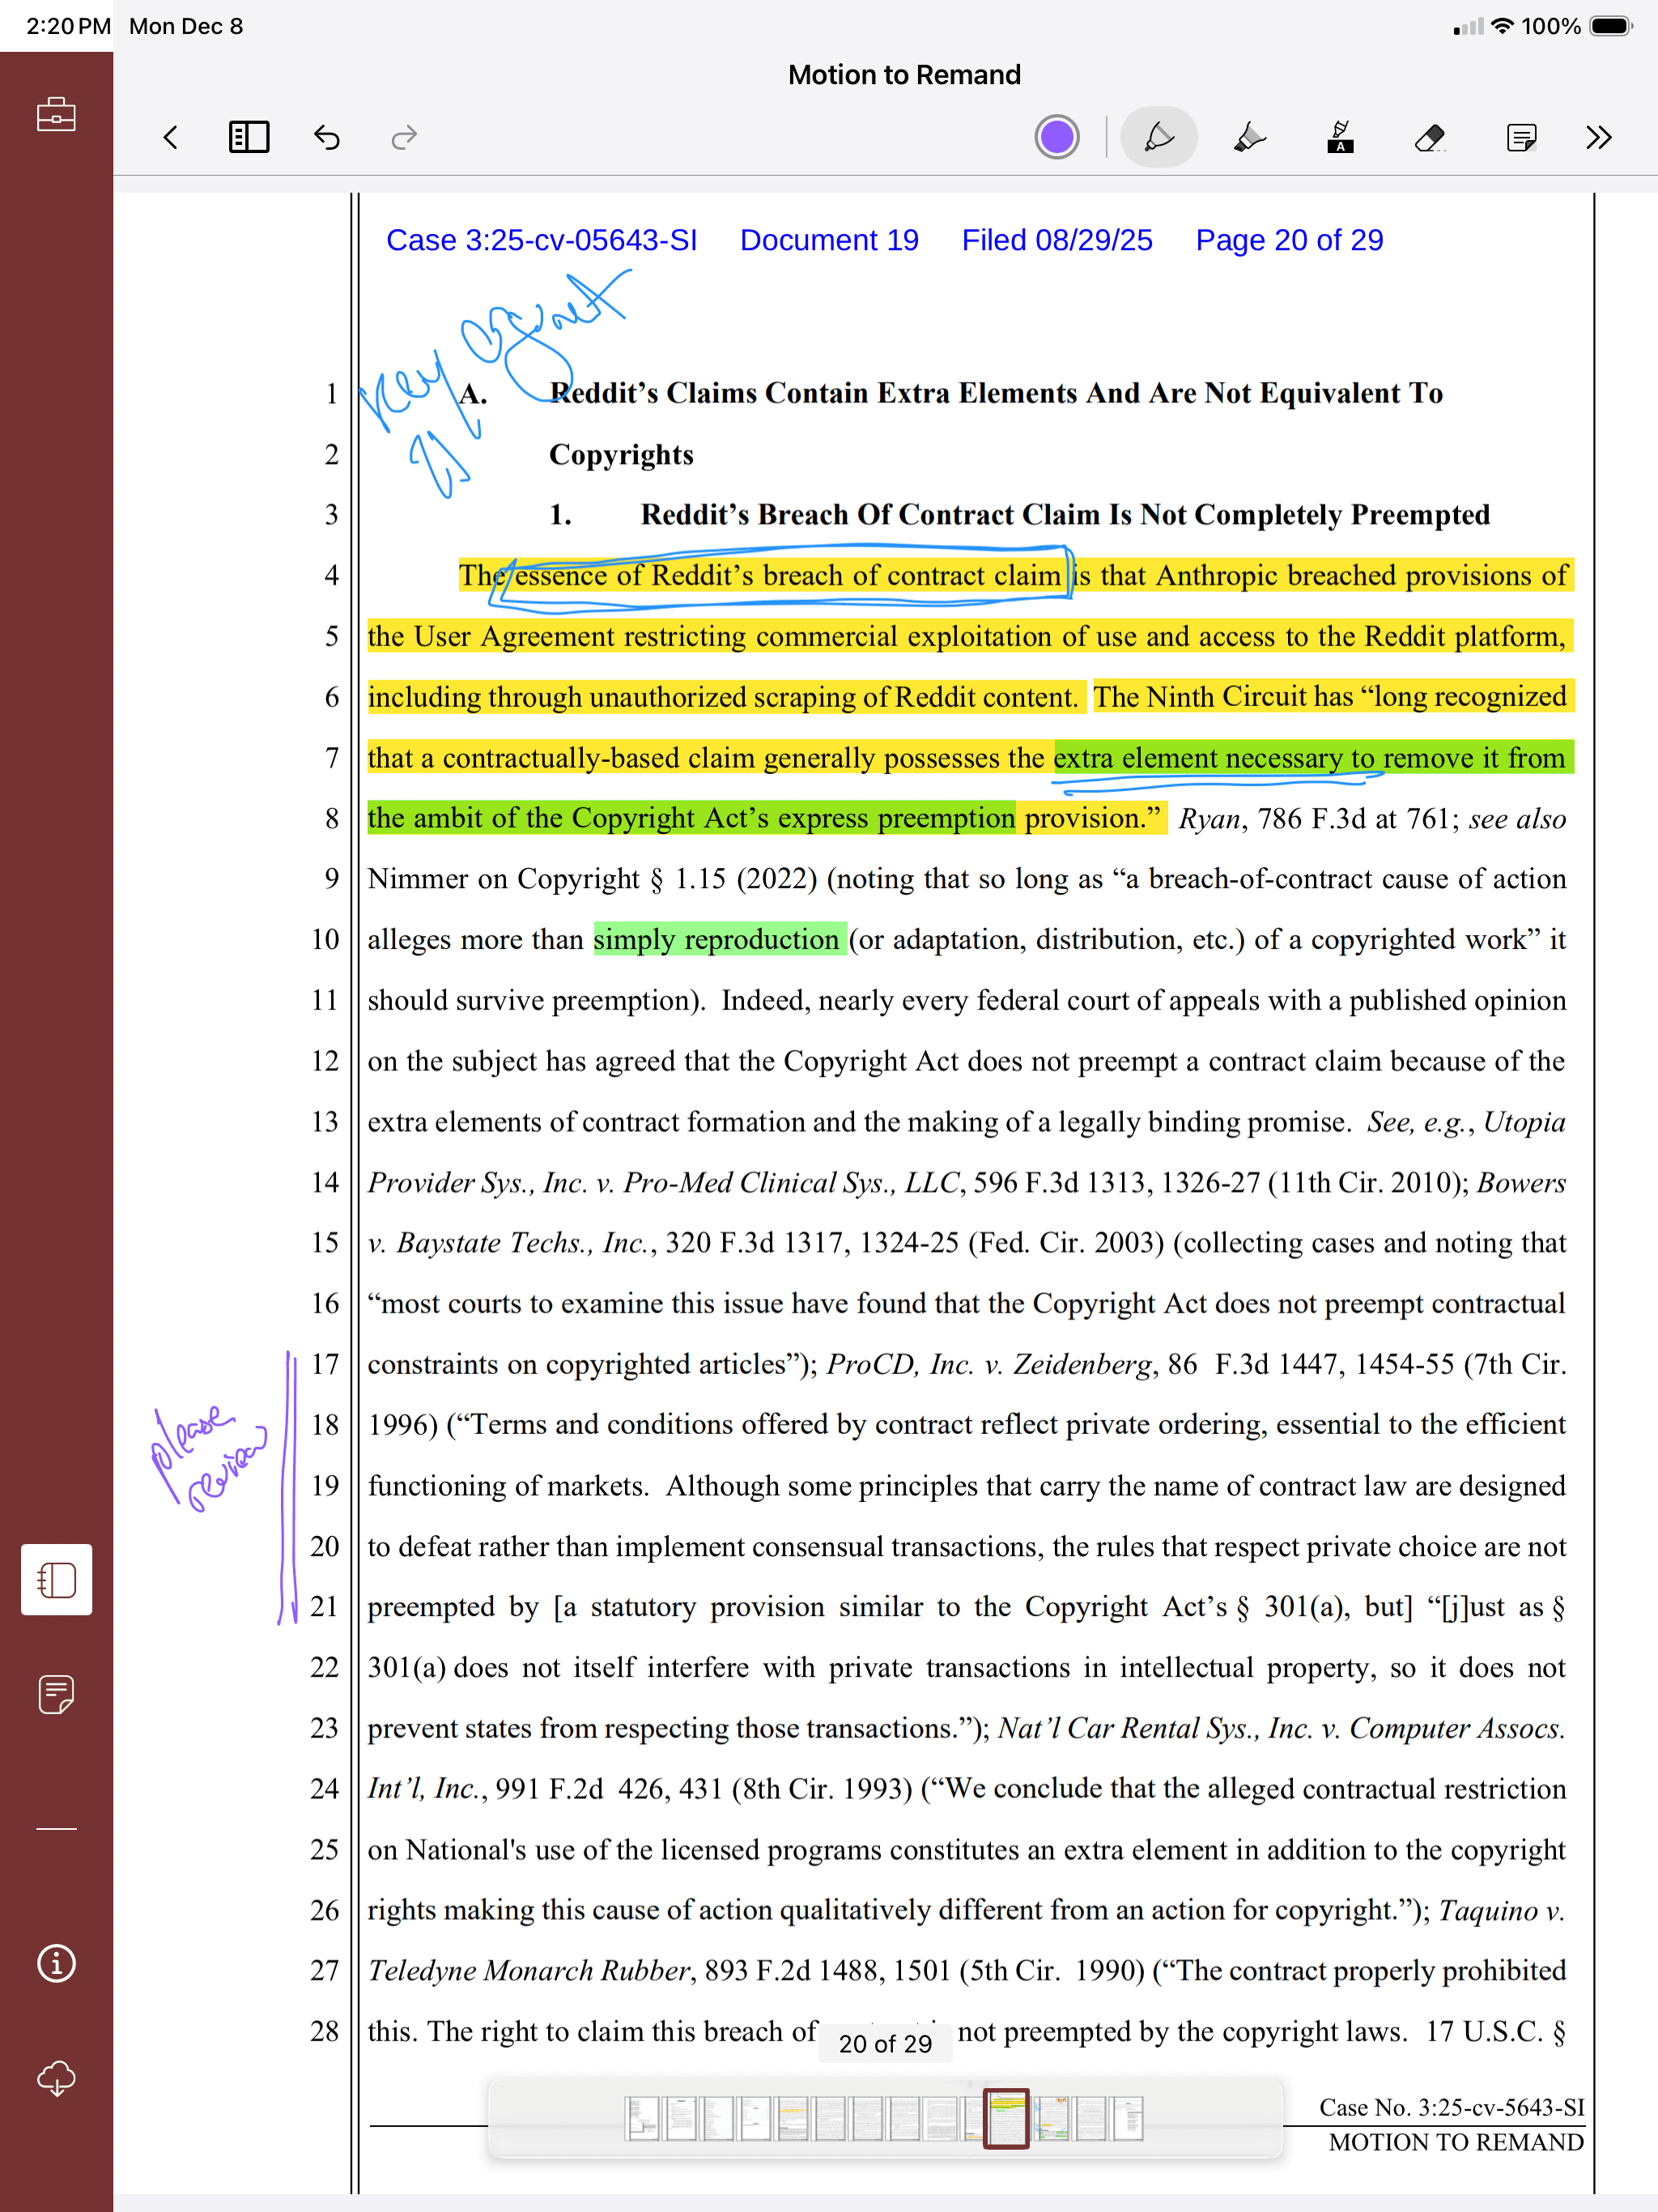This screenshot has height=2212, width=1658.
Task: Redo the last undone action
Action: point(403,137)
